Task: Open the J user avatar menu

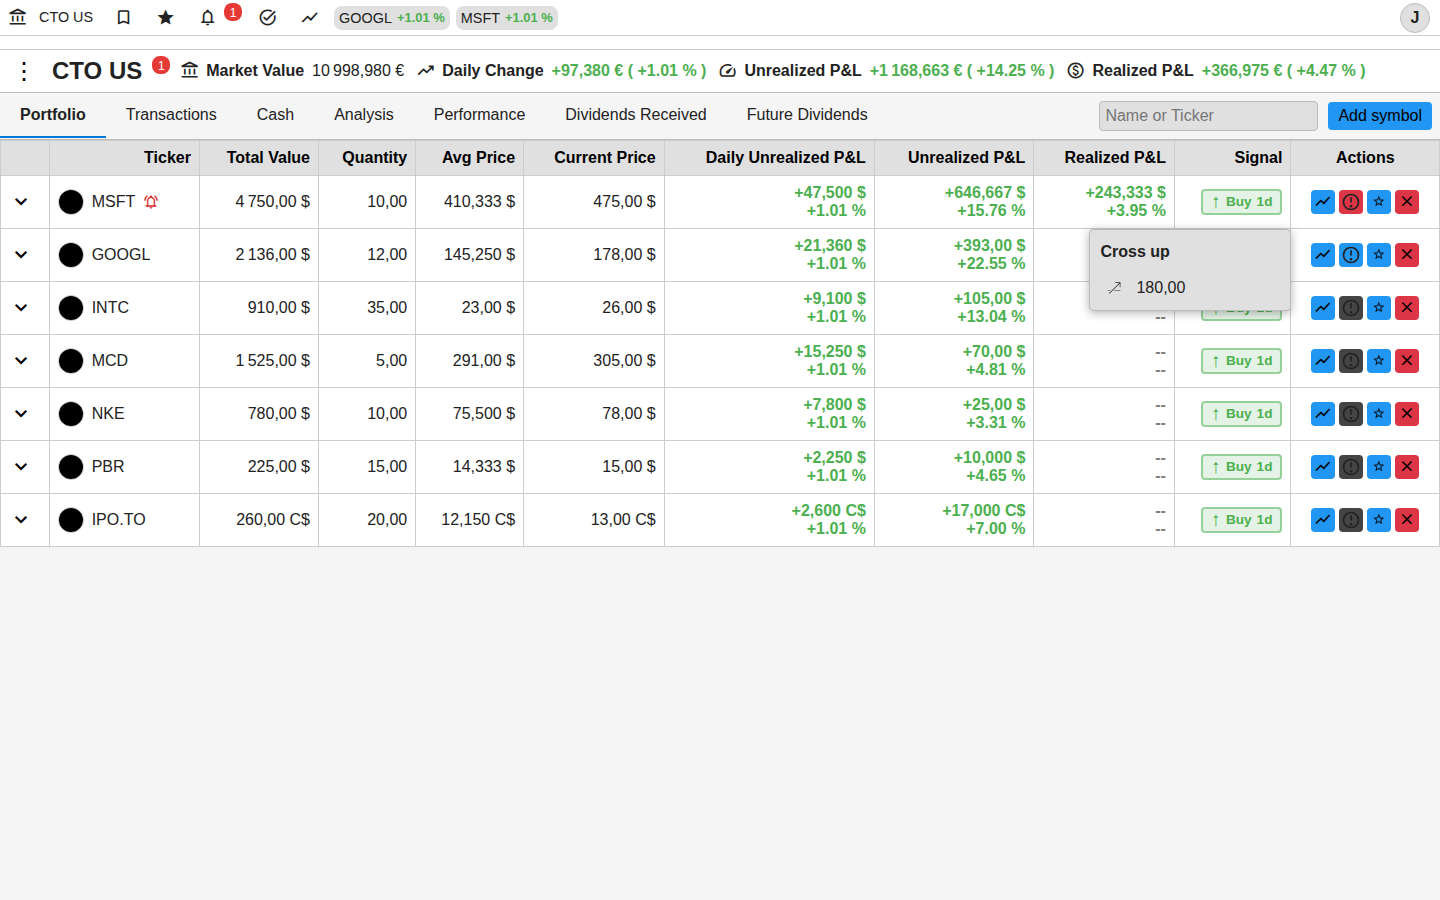Action: pyautogui.click(x=1415, y=18)
